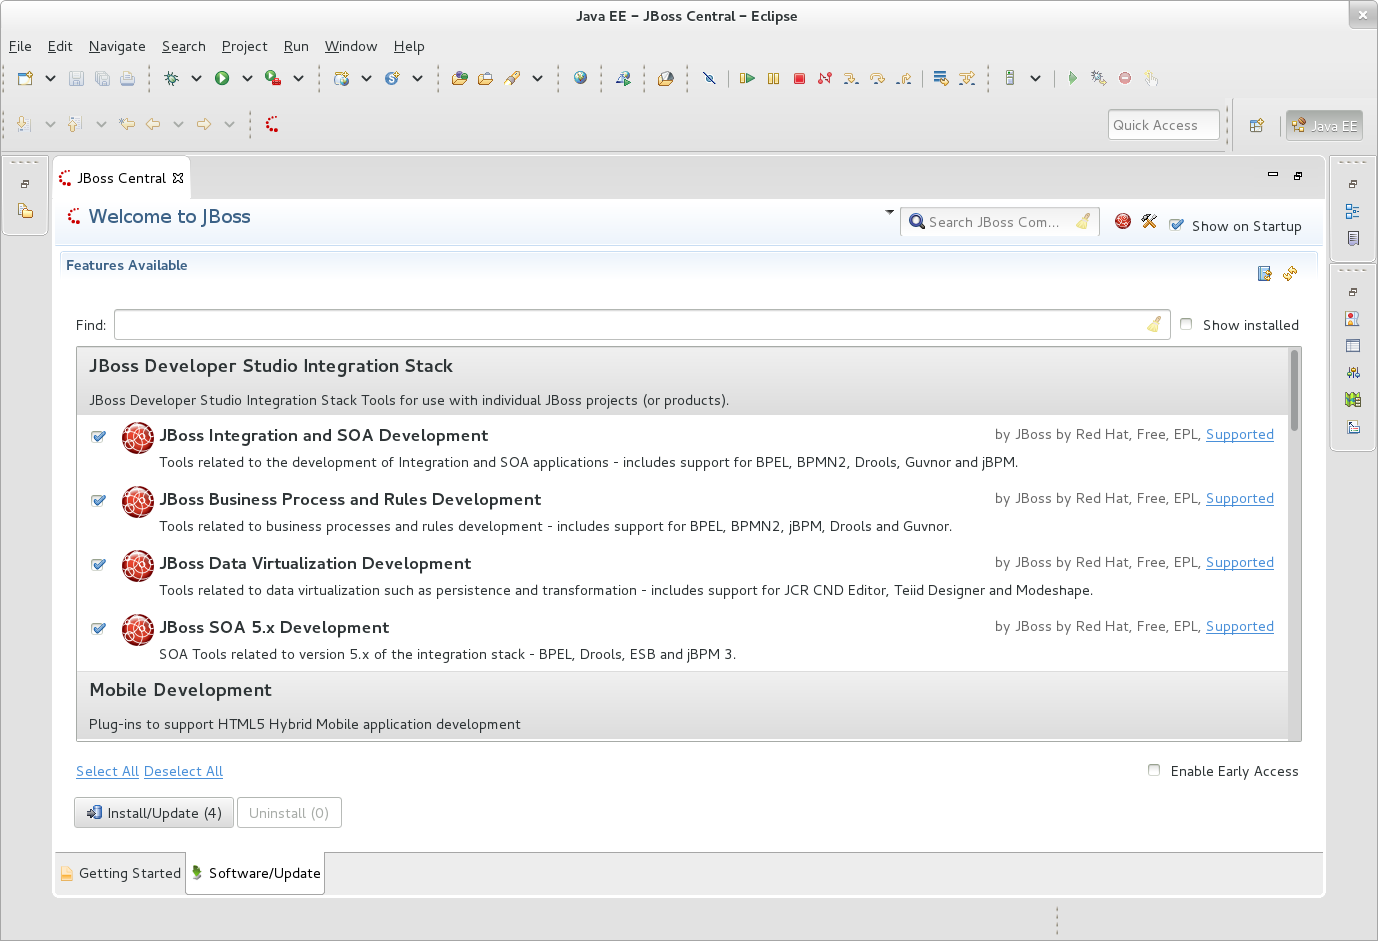
Task: Click the New wizard toolbar icon
Action: pos(26,78)
